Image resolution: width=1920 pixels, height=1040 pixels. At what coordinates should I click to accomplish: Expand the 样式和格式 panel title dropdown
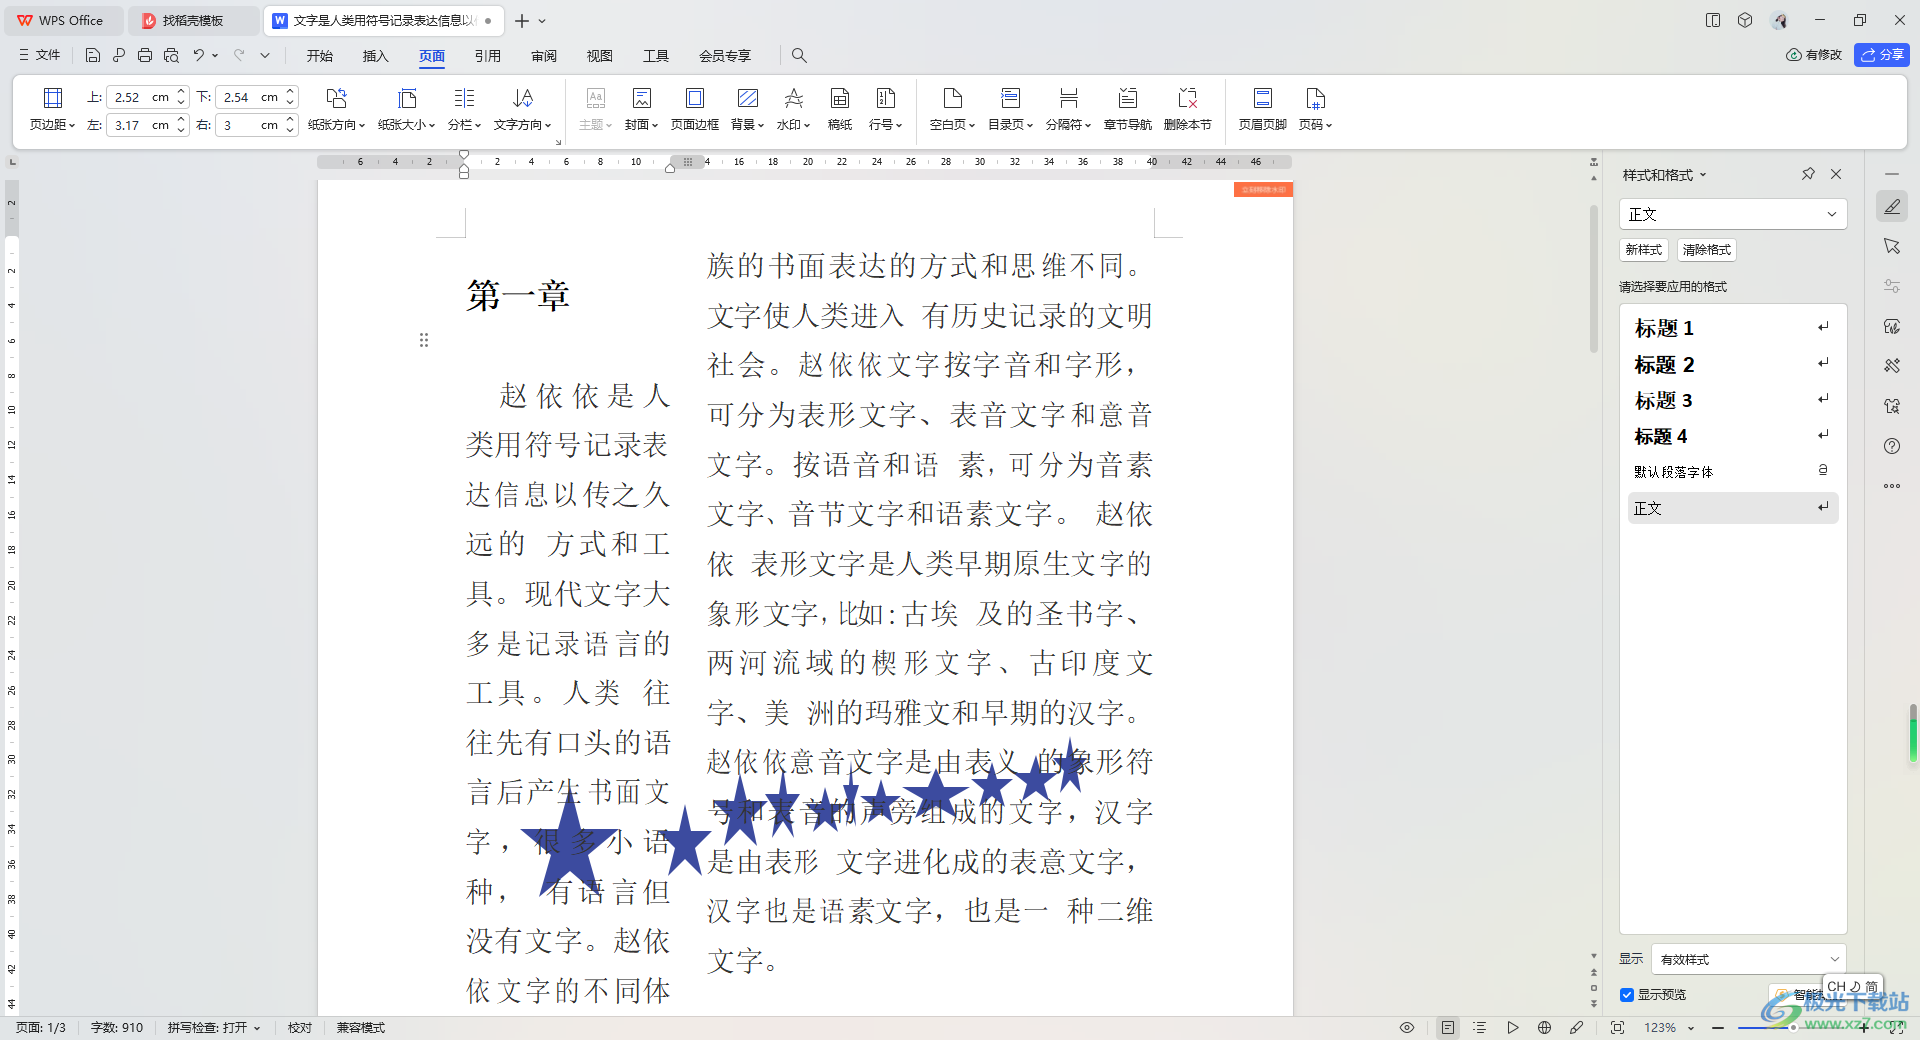pyautogui.click(x=1703, y=175)
